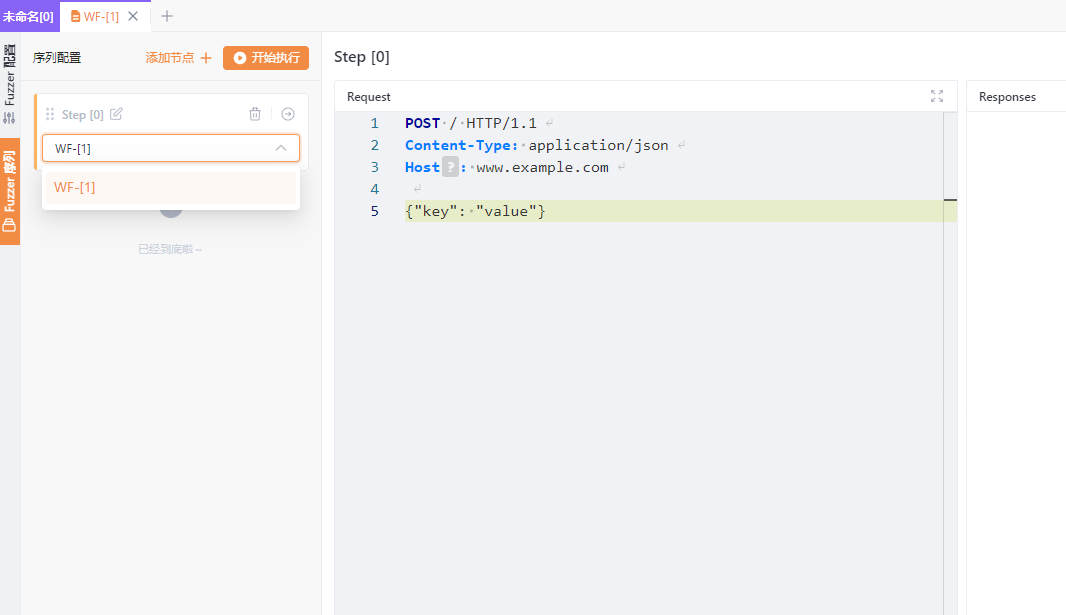The height and width of the screenshot is (615, 1066).
Task: Collapse the WF-[1] step dropdown
Action: pyautogui.click(x=281, y=148)
